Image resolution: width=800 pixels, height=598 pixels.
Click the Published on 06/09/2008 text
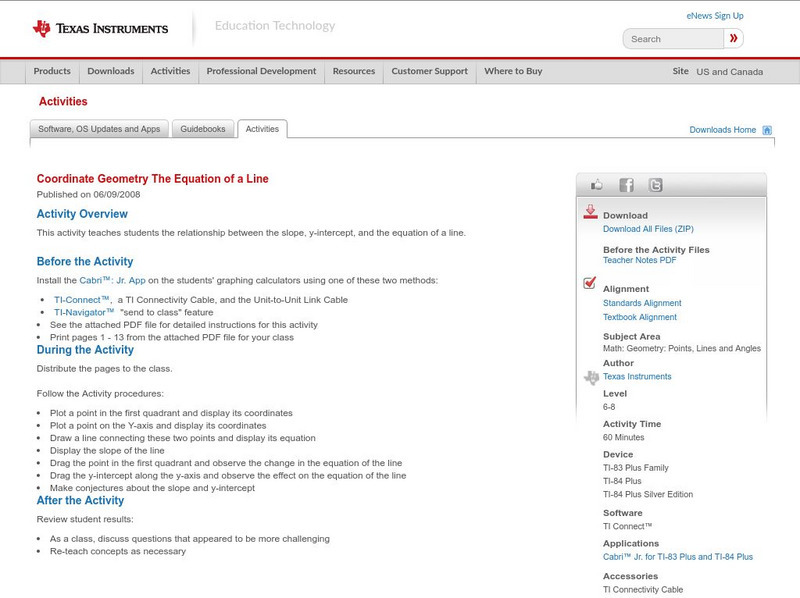click(88, 194)
